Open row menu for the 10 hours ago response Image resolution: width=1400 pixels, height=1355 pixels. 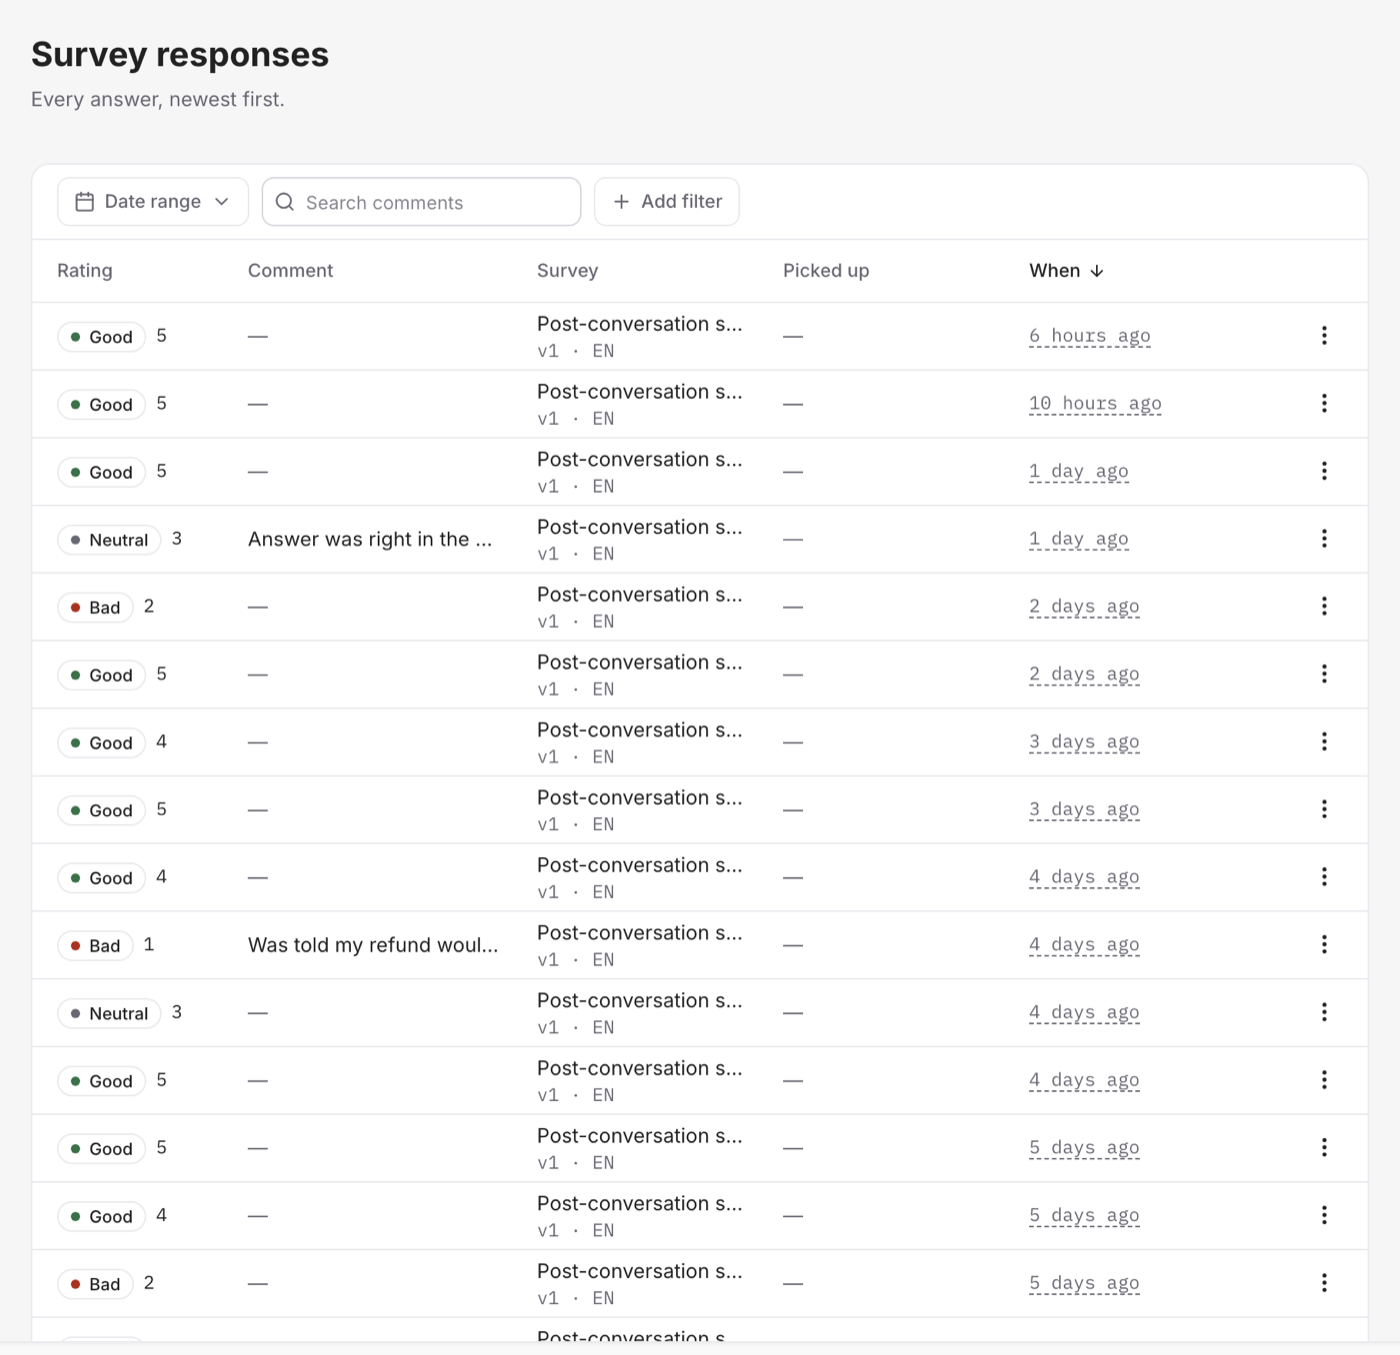1324,404
